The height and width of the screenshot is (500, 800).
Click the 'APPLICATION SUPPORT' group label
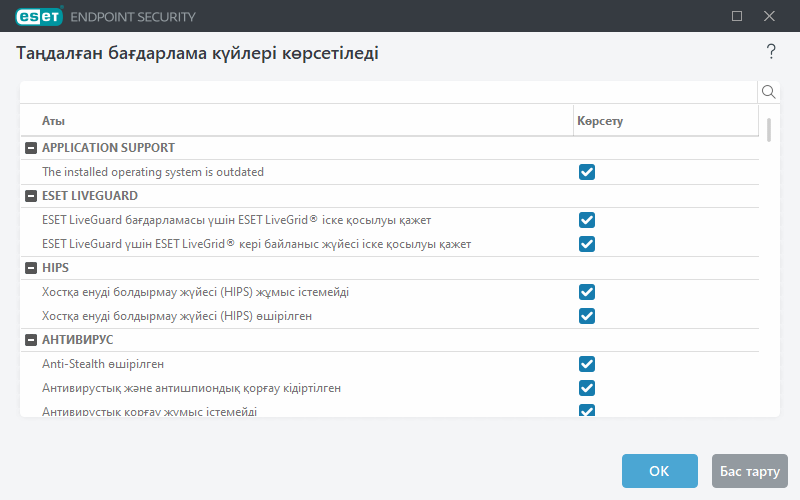[x=108, y=148]
